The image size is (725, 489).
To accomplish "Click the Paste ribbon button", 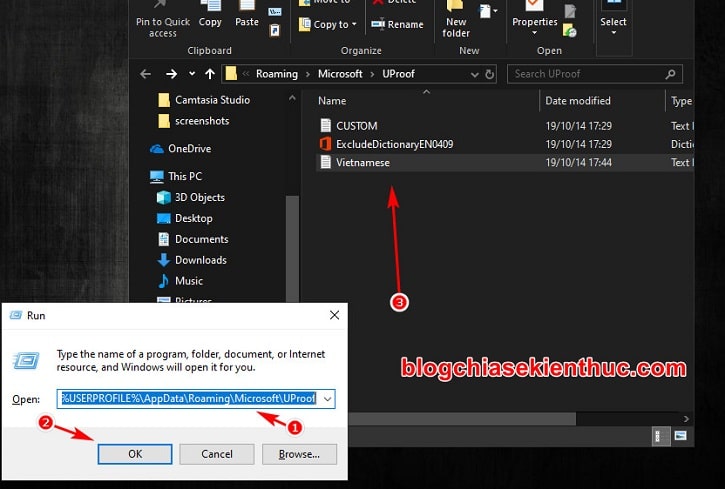I will click(x=246, y=15).
